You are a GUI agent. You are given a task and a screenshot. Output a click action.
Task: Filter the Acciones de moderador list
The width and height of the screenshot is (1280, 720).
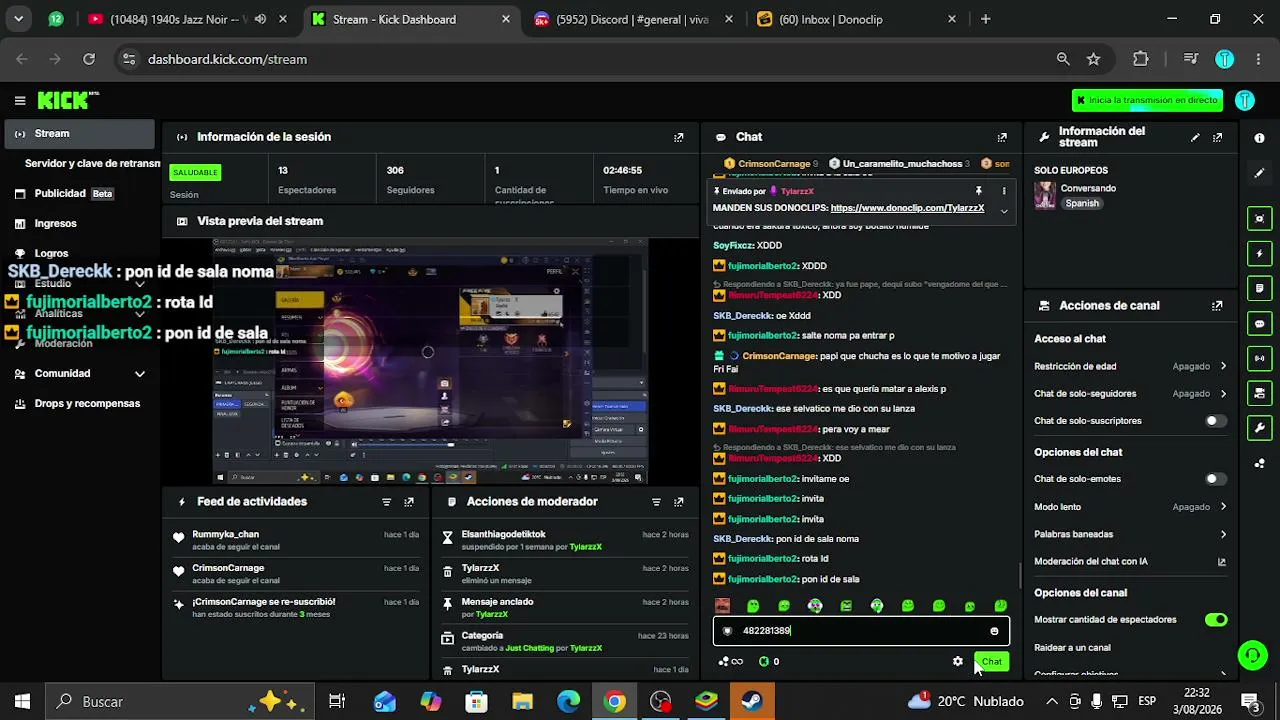tap(656, 502)
